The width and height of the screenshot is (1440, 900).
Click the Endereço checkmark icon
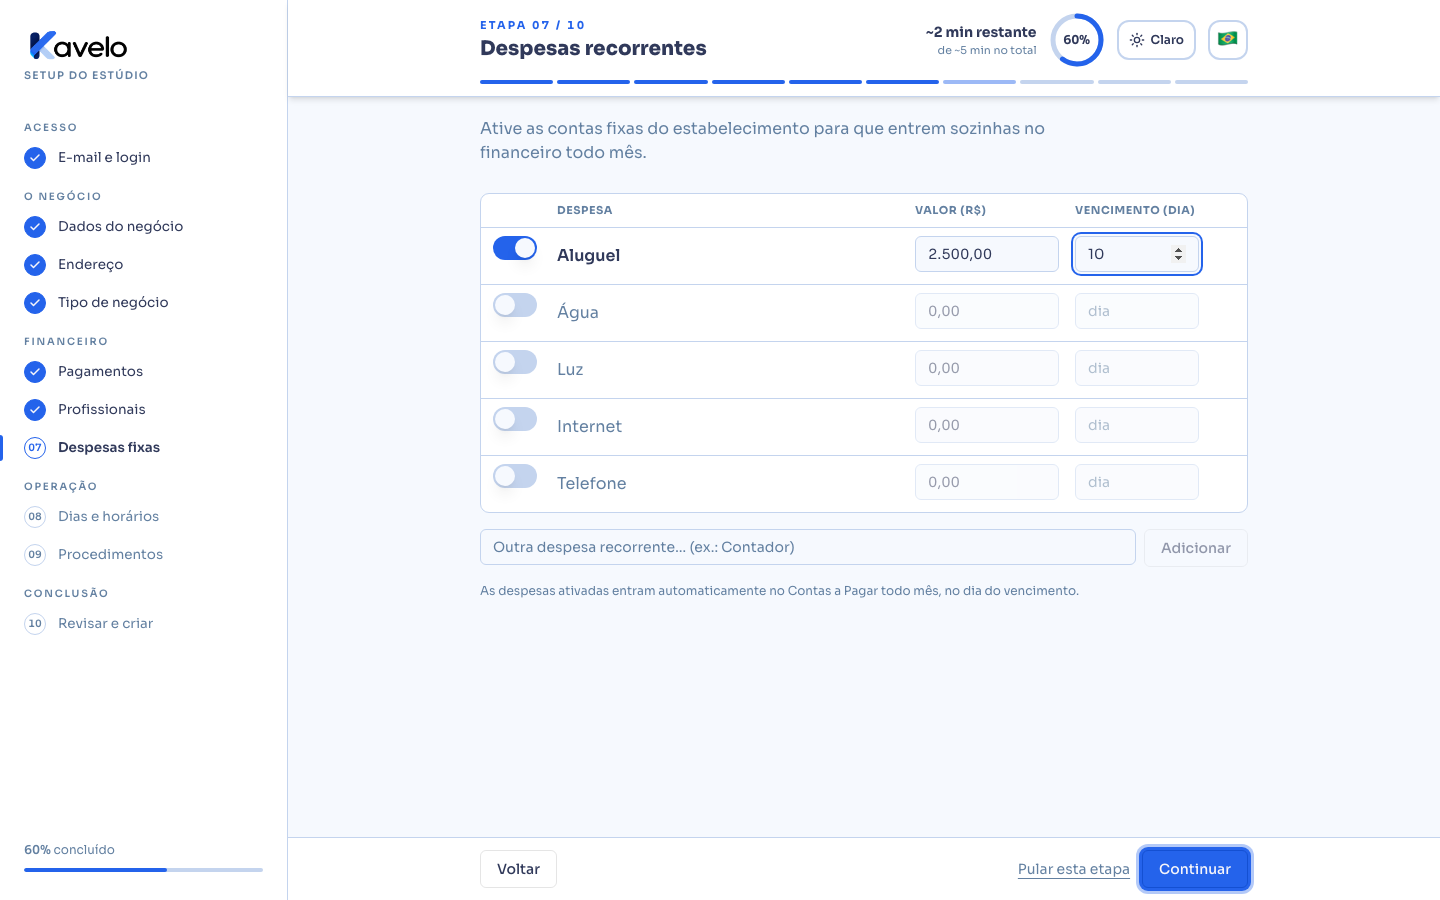[35, 265]
